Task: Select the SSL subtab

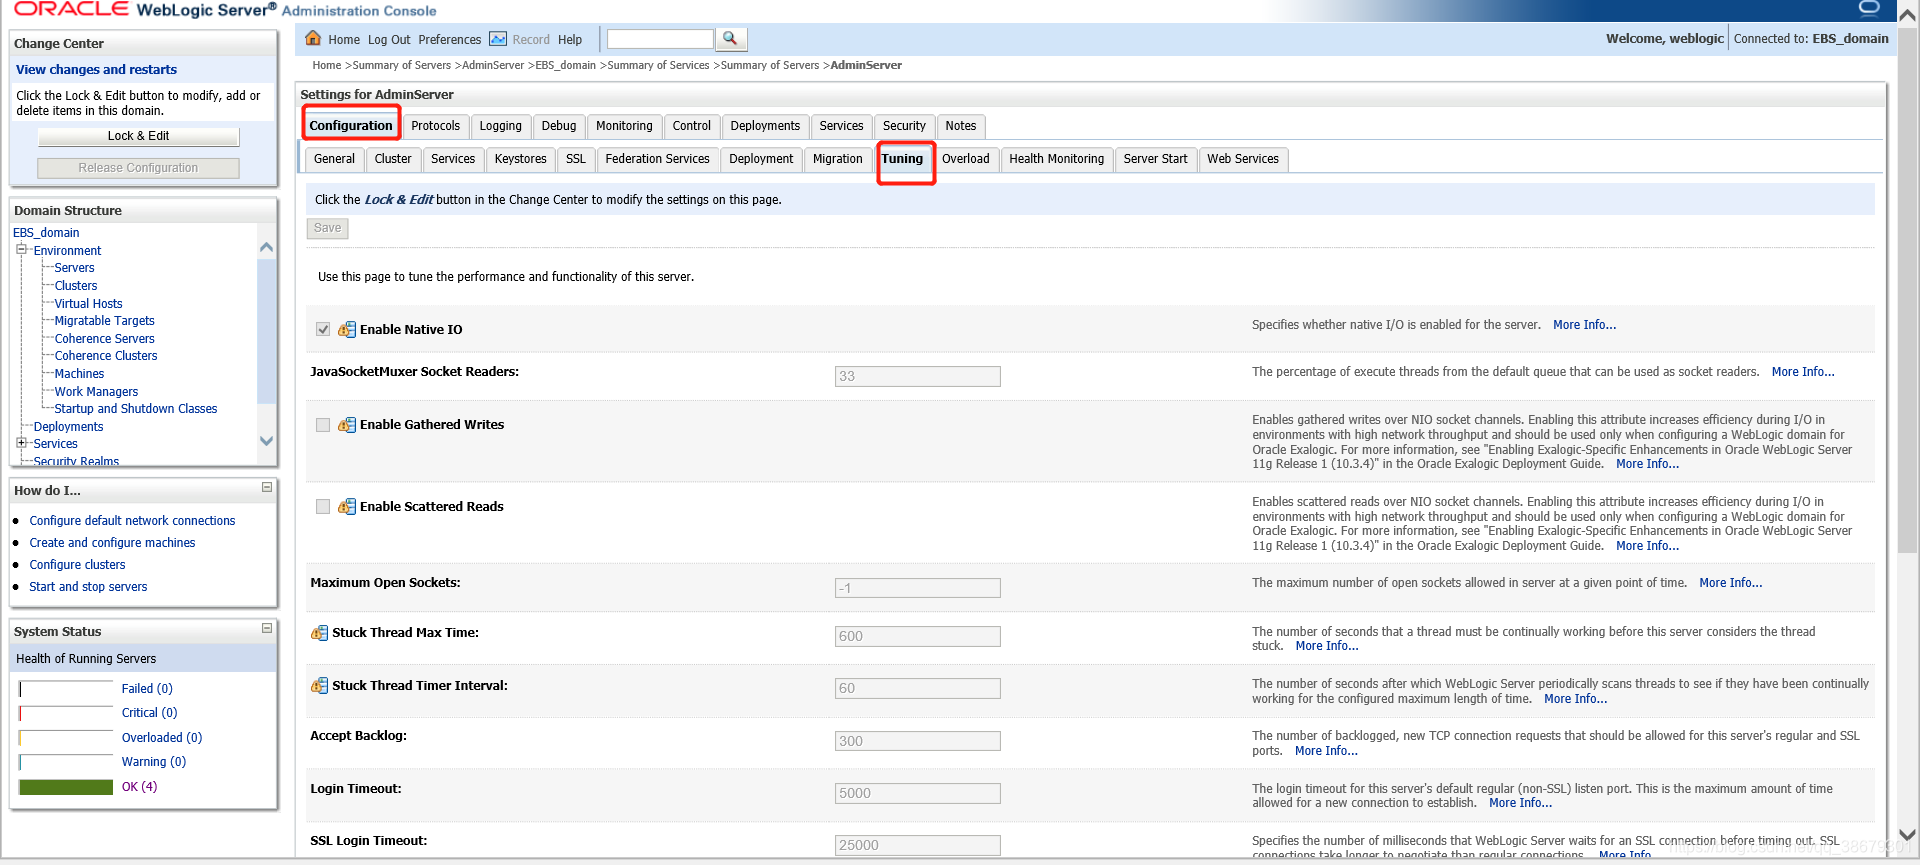Action: (576, 159)
